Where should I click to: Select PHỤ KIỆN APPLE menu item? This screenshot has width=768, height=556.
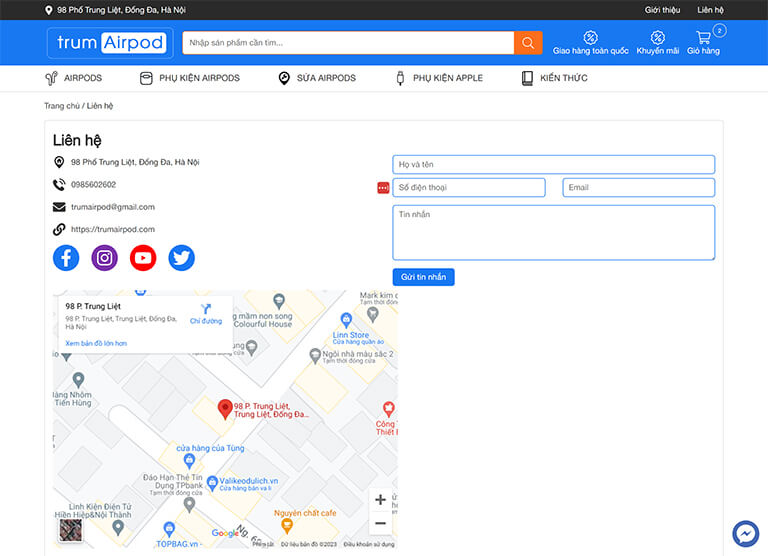tap(439, 78)
